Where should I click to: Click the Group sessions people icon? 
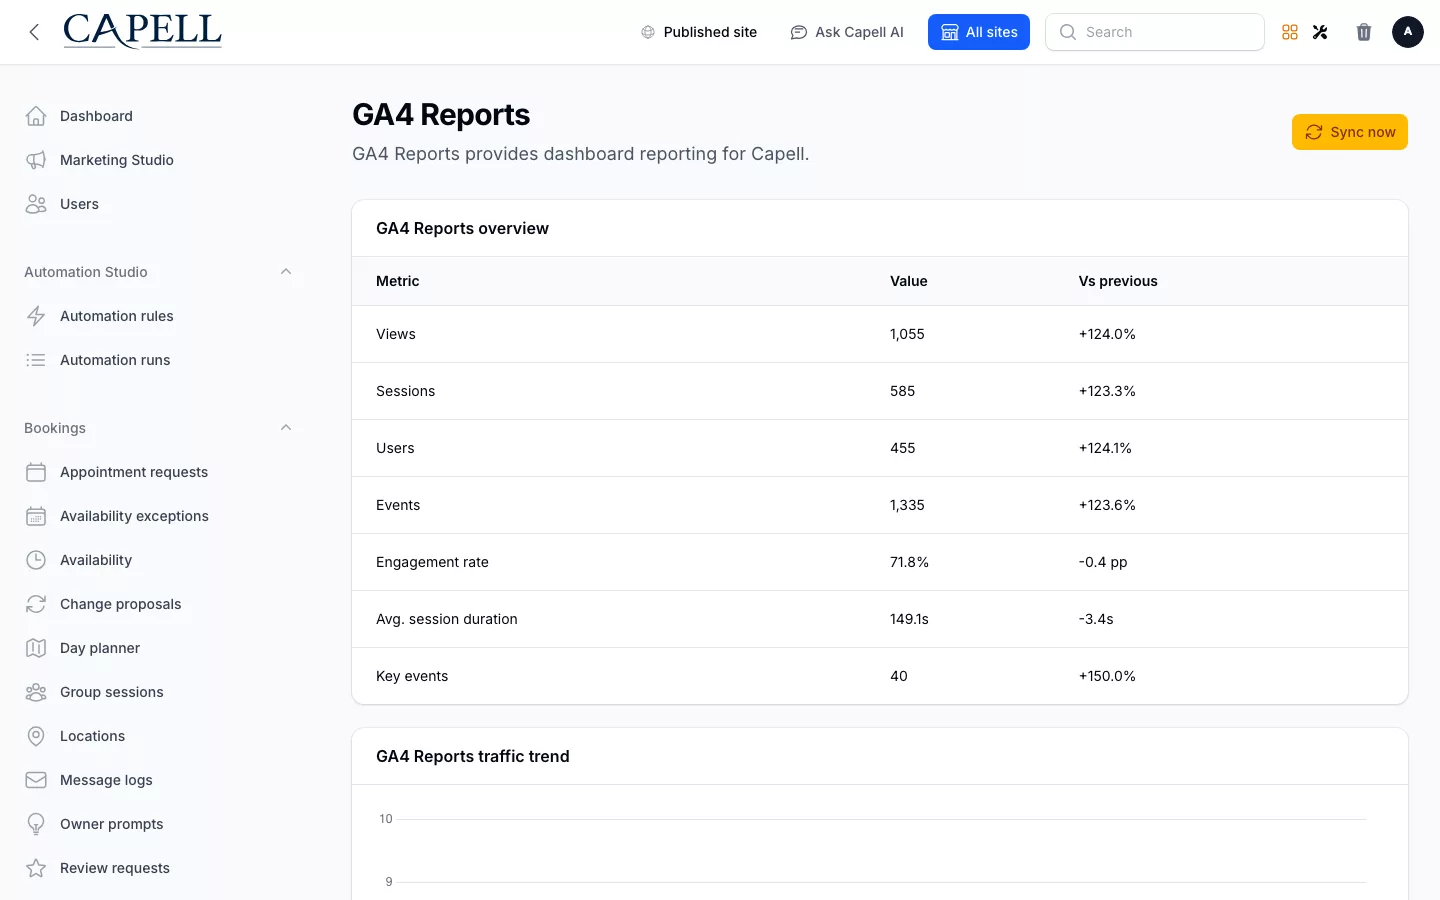36,692
